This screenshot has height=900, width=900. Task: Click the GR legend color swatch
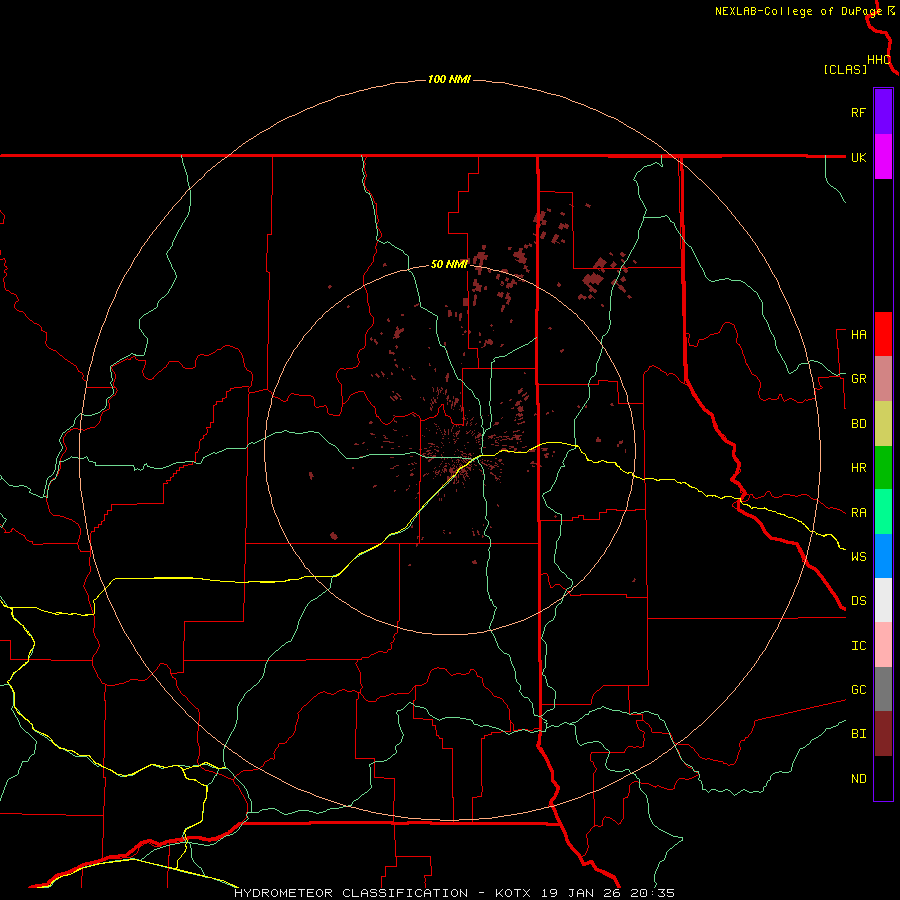883,379
